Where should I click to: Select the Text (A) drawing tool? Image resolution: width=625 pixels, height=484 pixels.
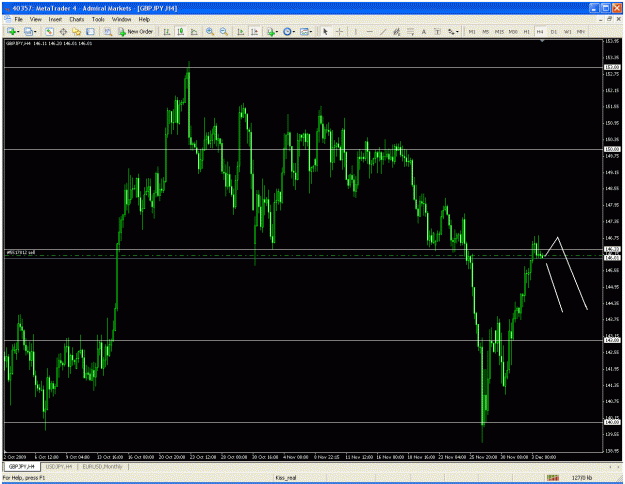(x=424, y=31)
